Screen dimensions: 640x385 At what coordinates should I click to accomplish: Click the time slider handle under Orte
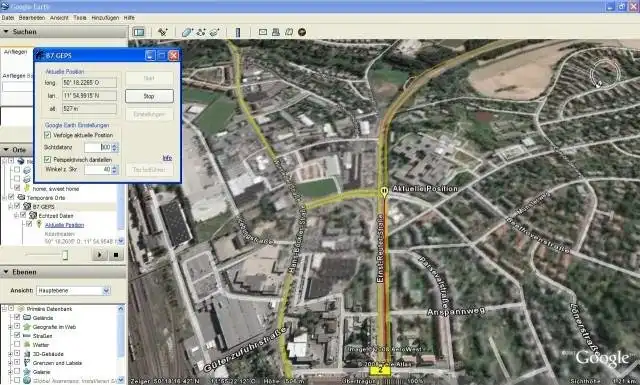(64, 255)
